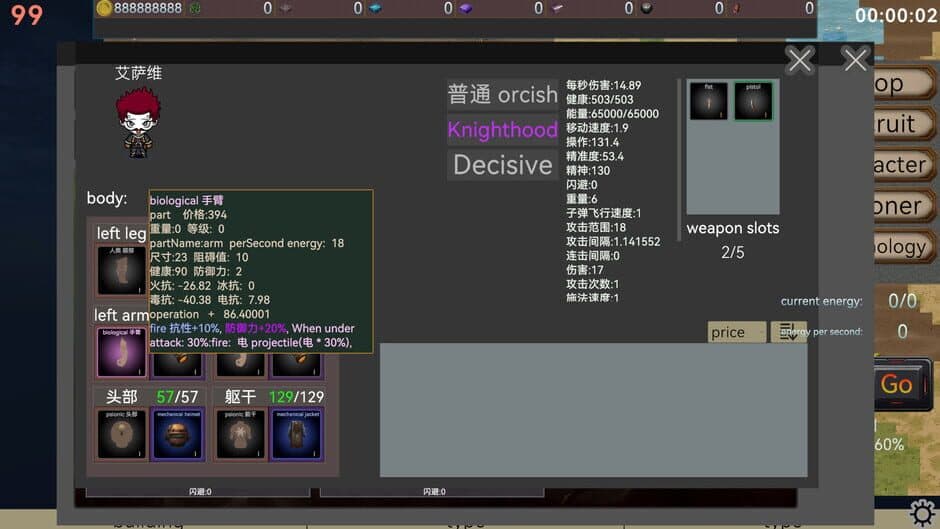Viewport: 940px width, 529px height.
Task: Toggle the sort order icon beside price
Action: tap(788, 332)
